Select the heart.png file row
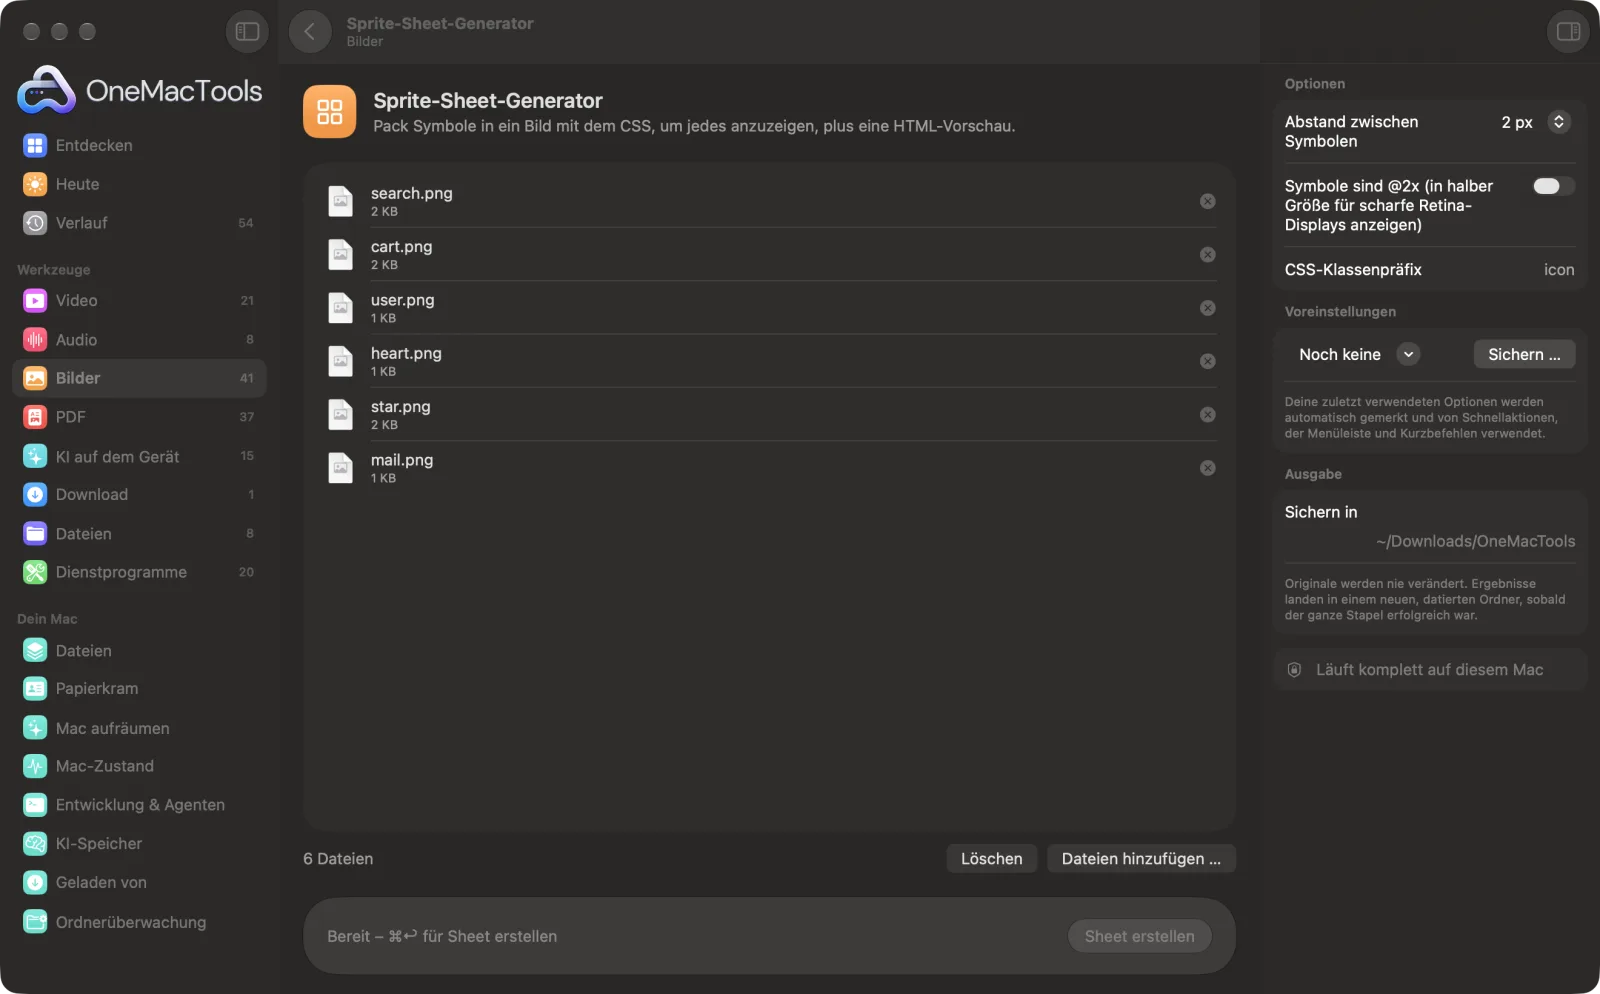This screenshot has width=1600, height=994. pyautogui.click(x=769, y=361)
